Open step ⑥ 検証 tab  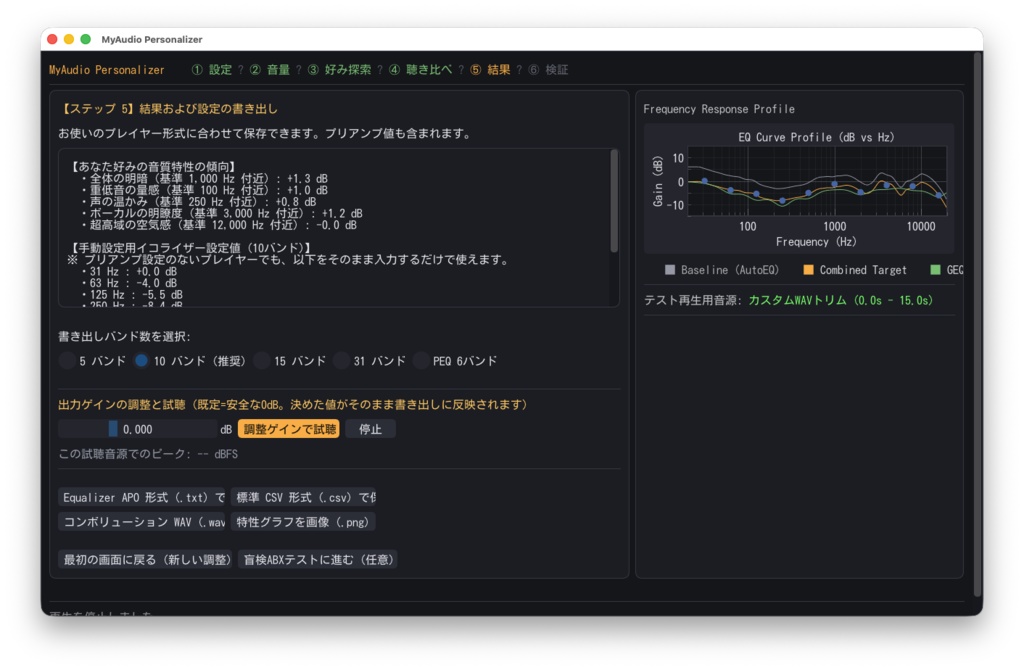point(548,70)
